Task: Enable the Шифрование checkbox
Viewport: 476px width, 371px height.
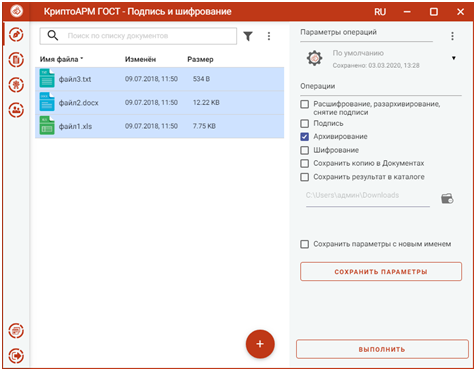Action: pyautogui.click(x=304, y=150)
